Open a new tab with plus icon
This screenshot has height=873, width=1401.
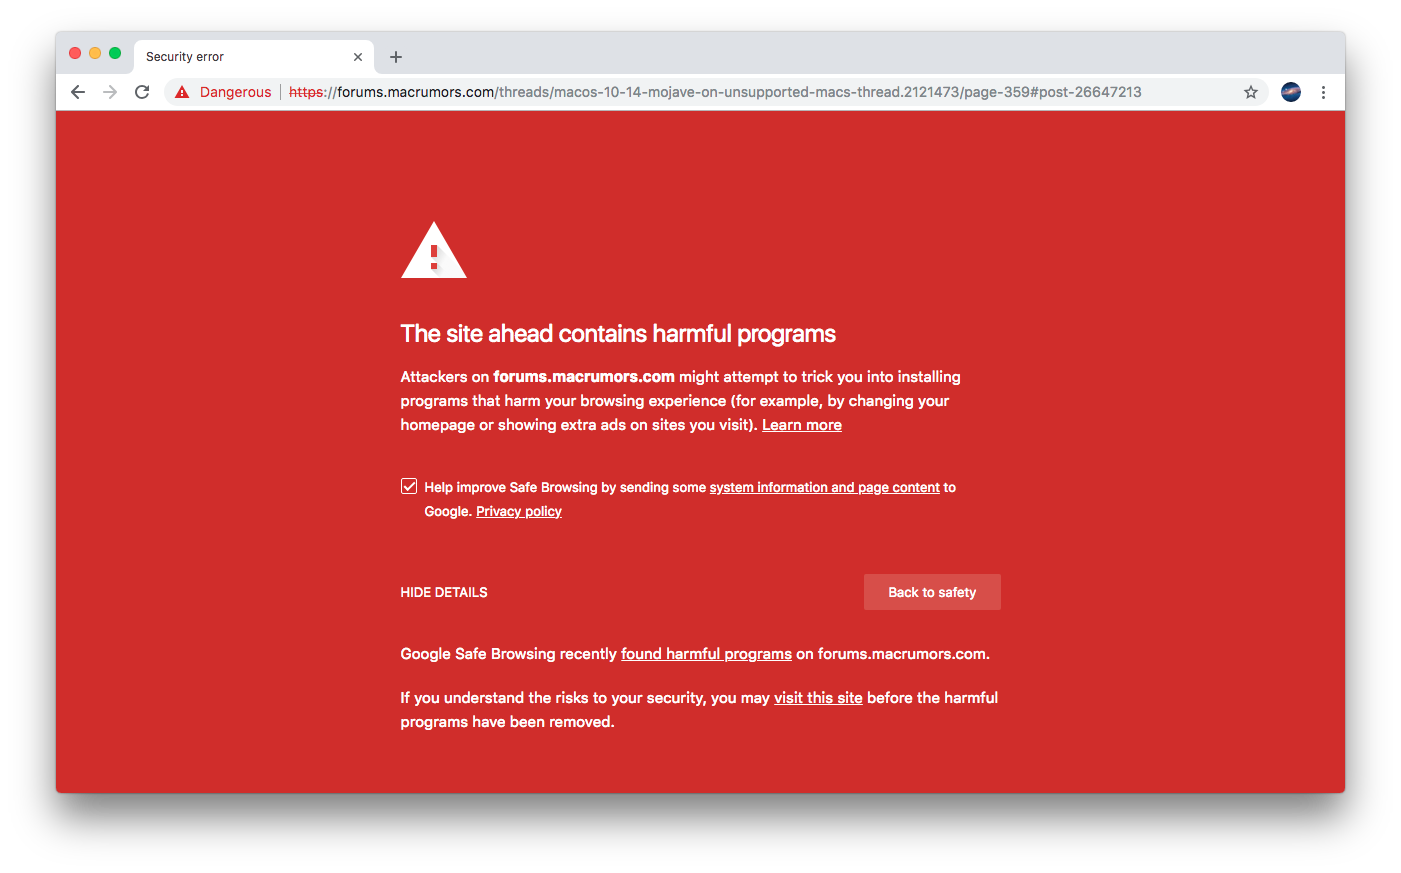[x=396, y=57]
